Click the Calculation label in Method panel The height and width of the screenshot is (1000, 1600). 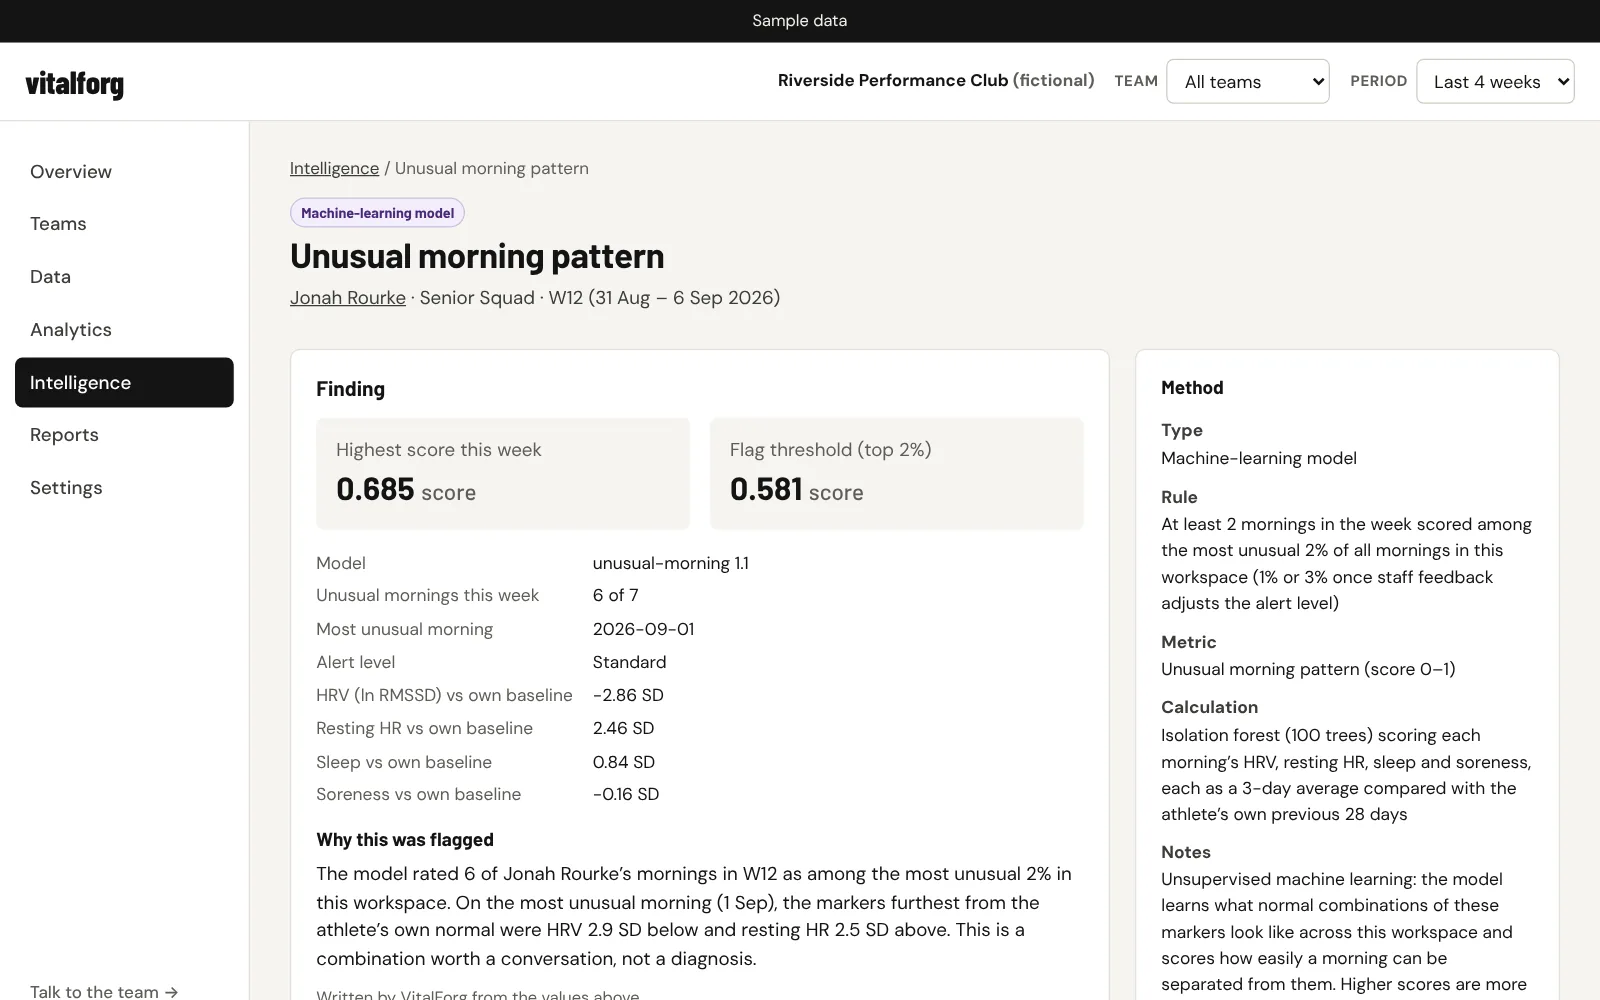click(1209, 707)
